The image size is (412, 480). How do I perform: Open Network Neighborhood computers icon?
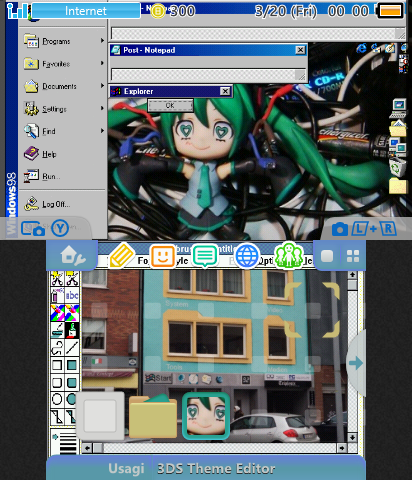click(398, 147)
